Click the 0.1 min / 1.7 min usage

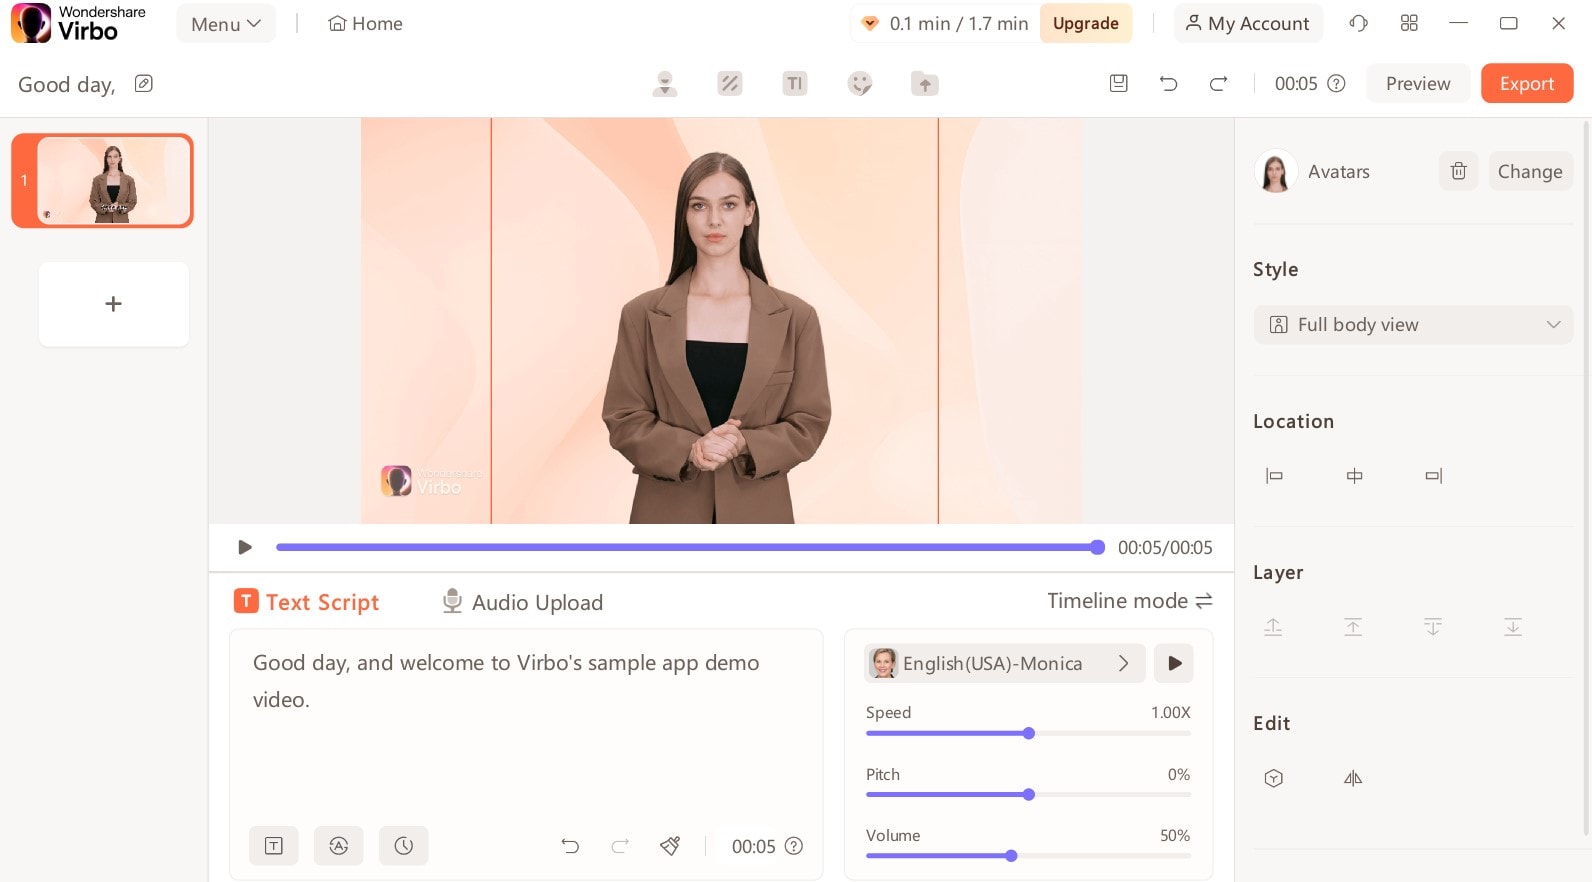(945, 24)
